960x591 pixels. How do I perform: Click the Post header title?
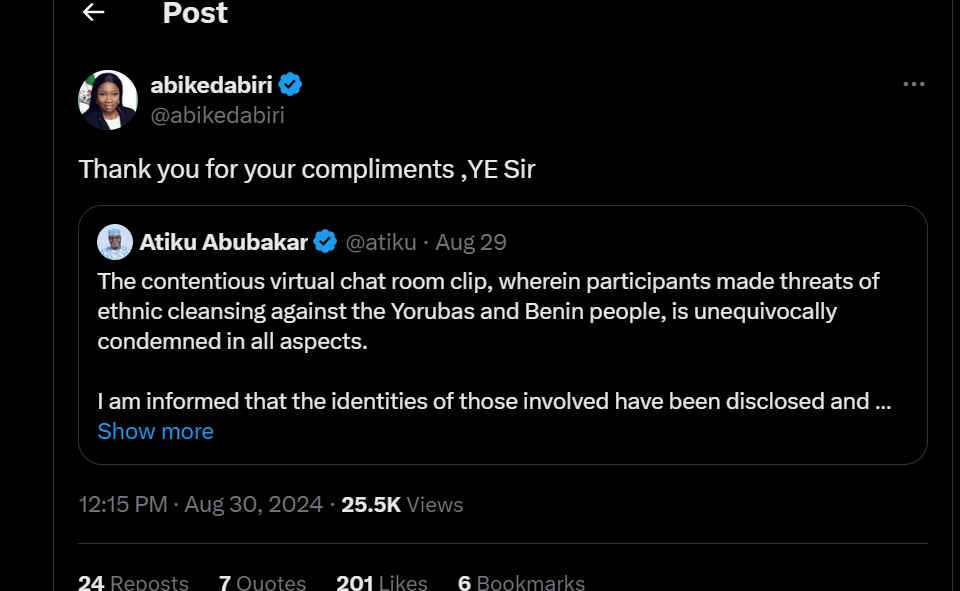(195, 13)
